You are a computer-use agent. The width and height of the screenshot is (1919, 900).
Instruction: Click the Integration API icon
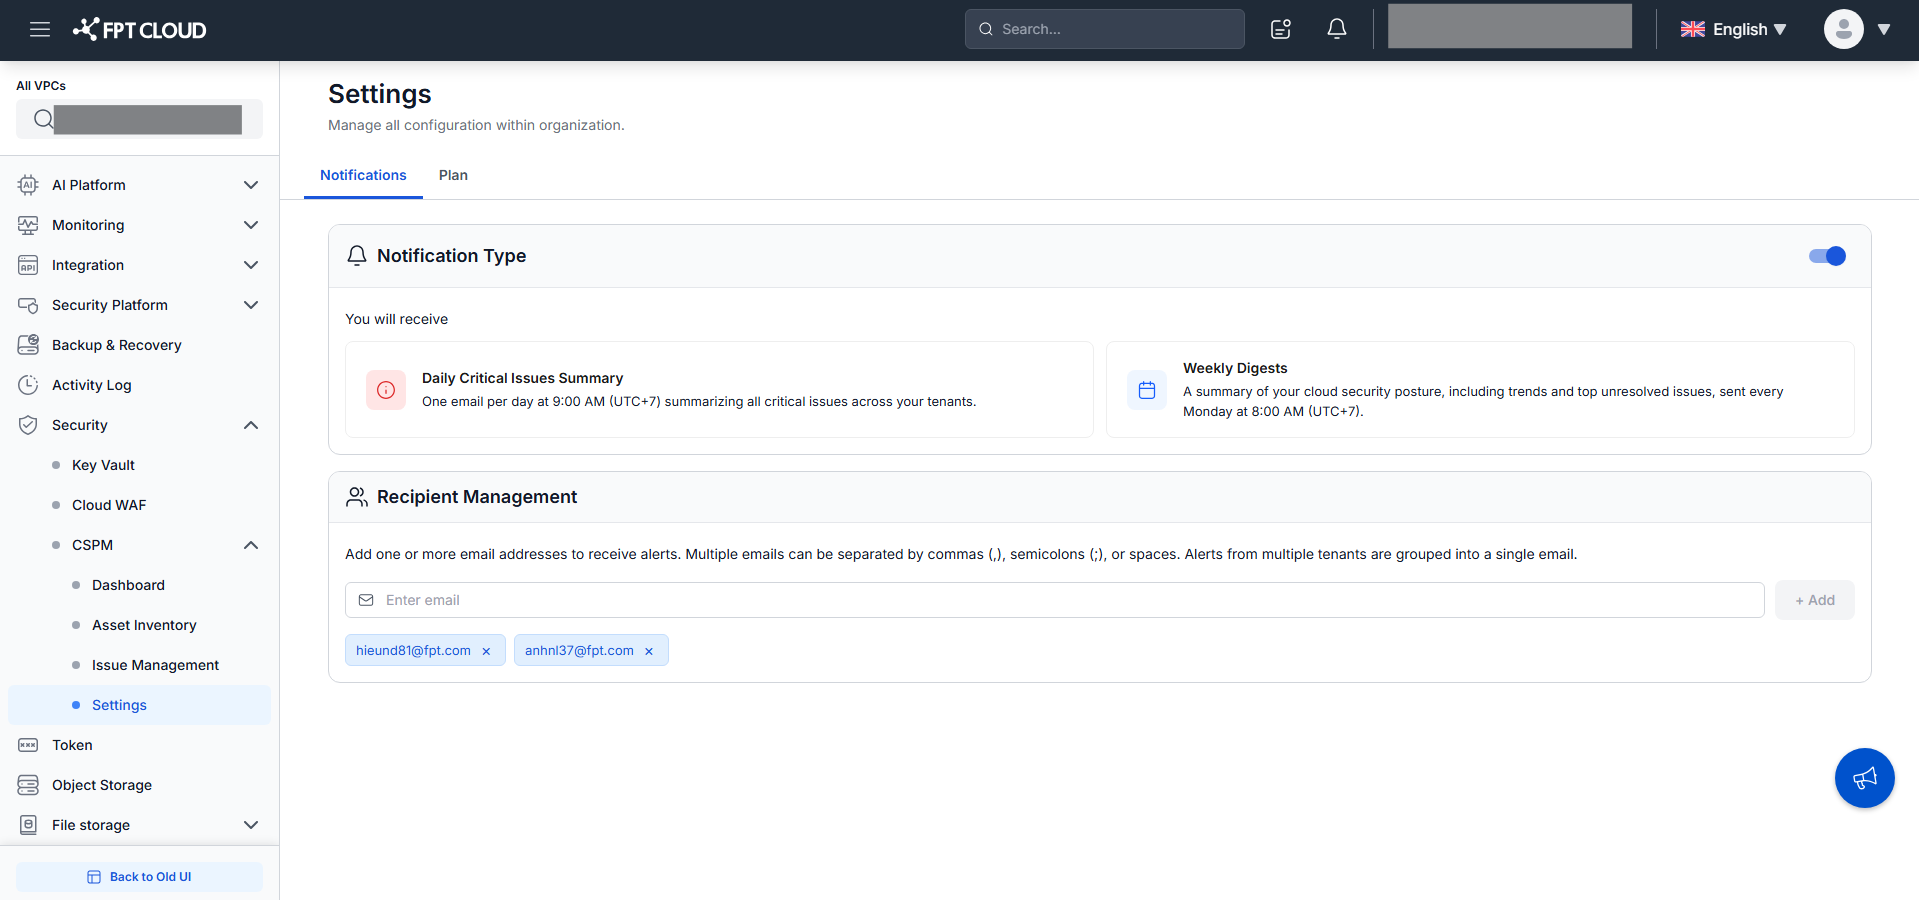(x=28, y=265)
